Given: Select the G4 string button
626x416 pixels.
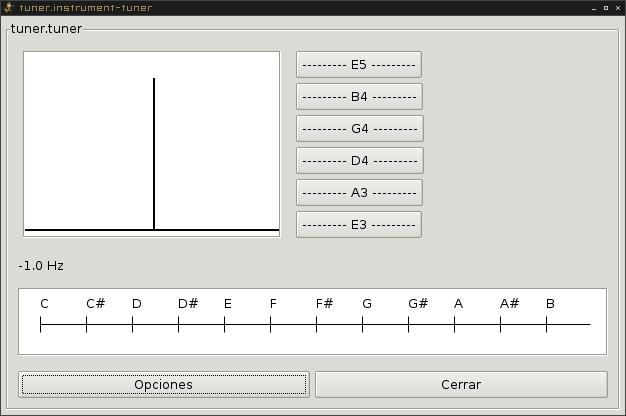Looking at the screenshot, I should pyautogui.click(x=359, y=129).
